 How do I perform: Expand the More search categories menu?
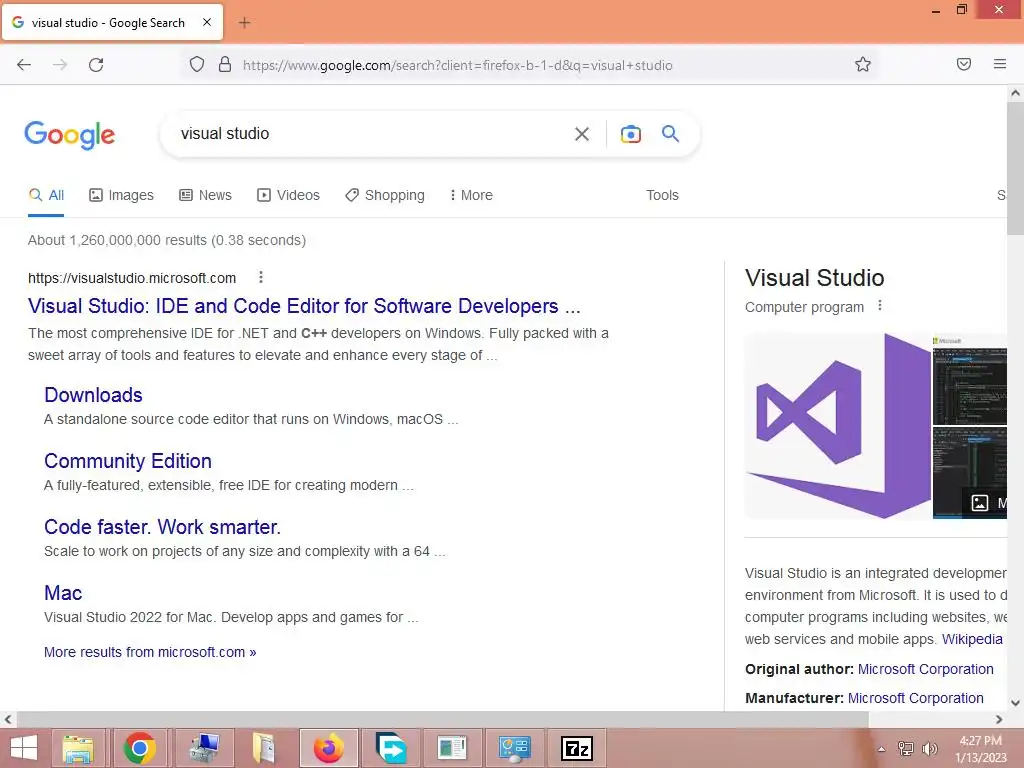[471, 195]
